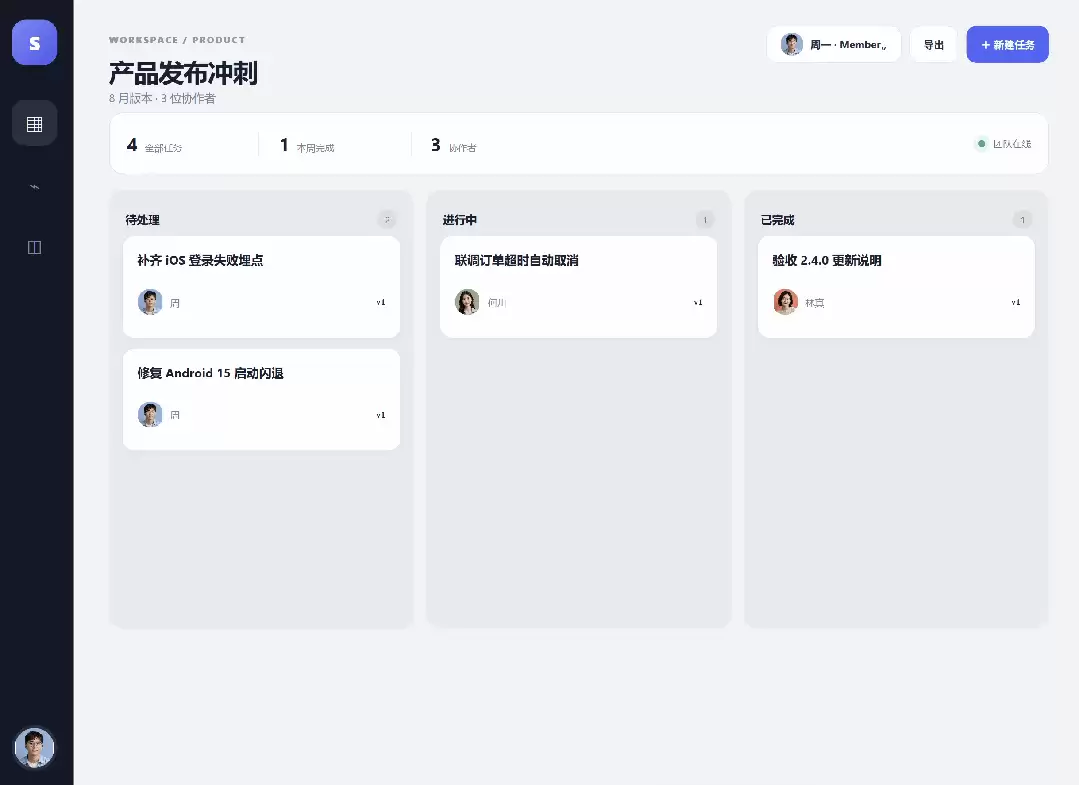The width and height of the screenshot is (1079, 785).
Task: Click the + 新建任务 button
Action: pyautogui.click(x=1007, y=45)
